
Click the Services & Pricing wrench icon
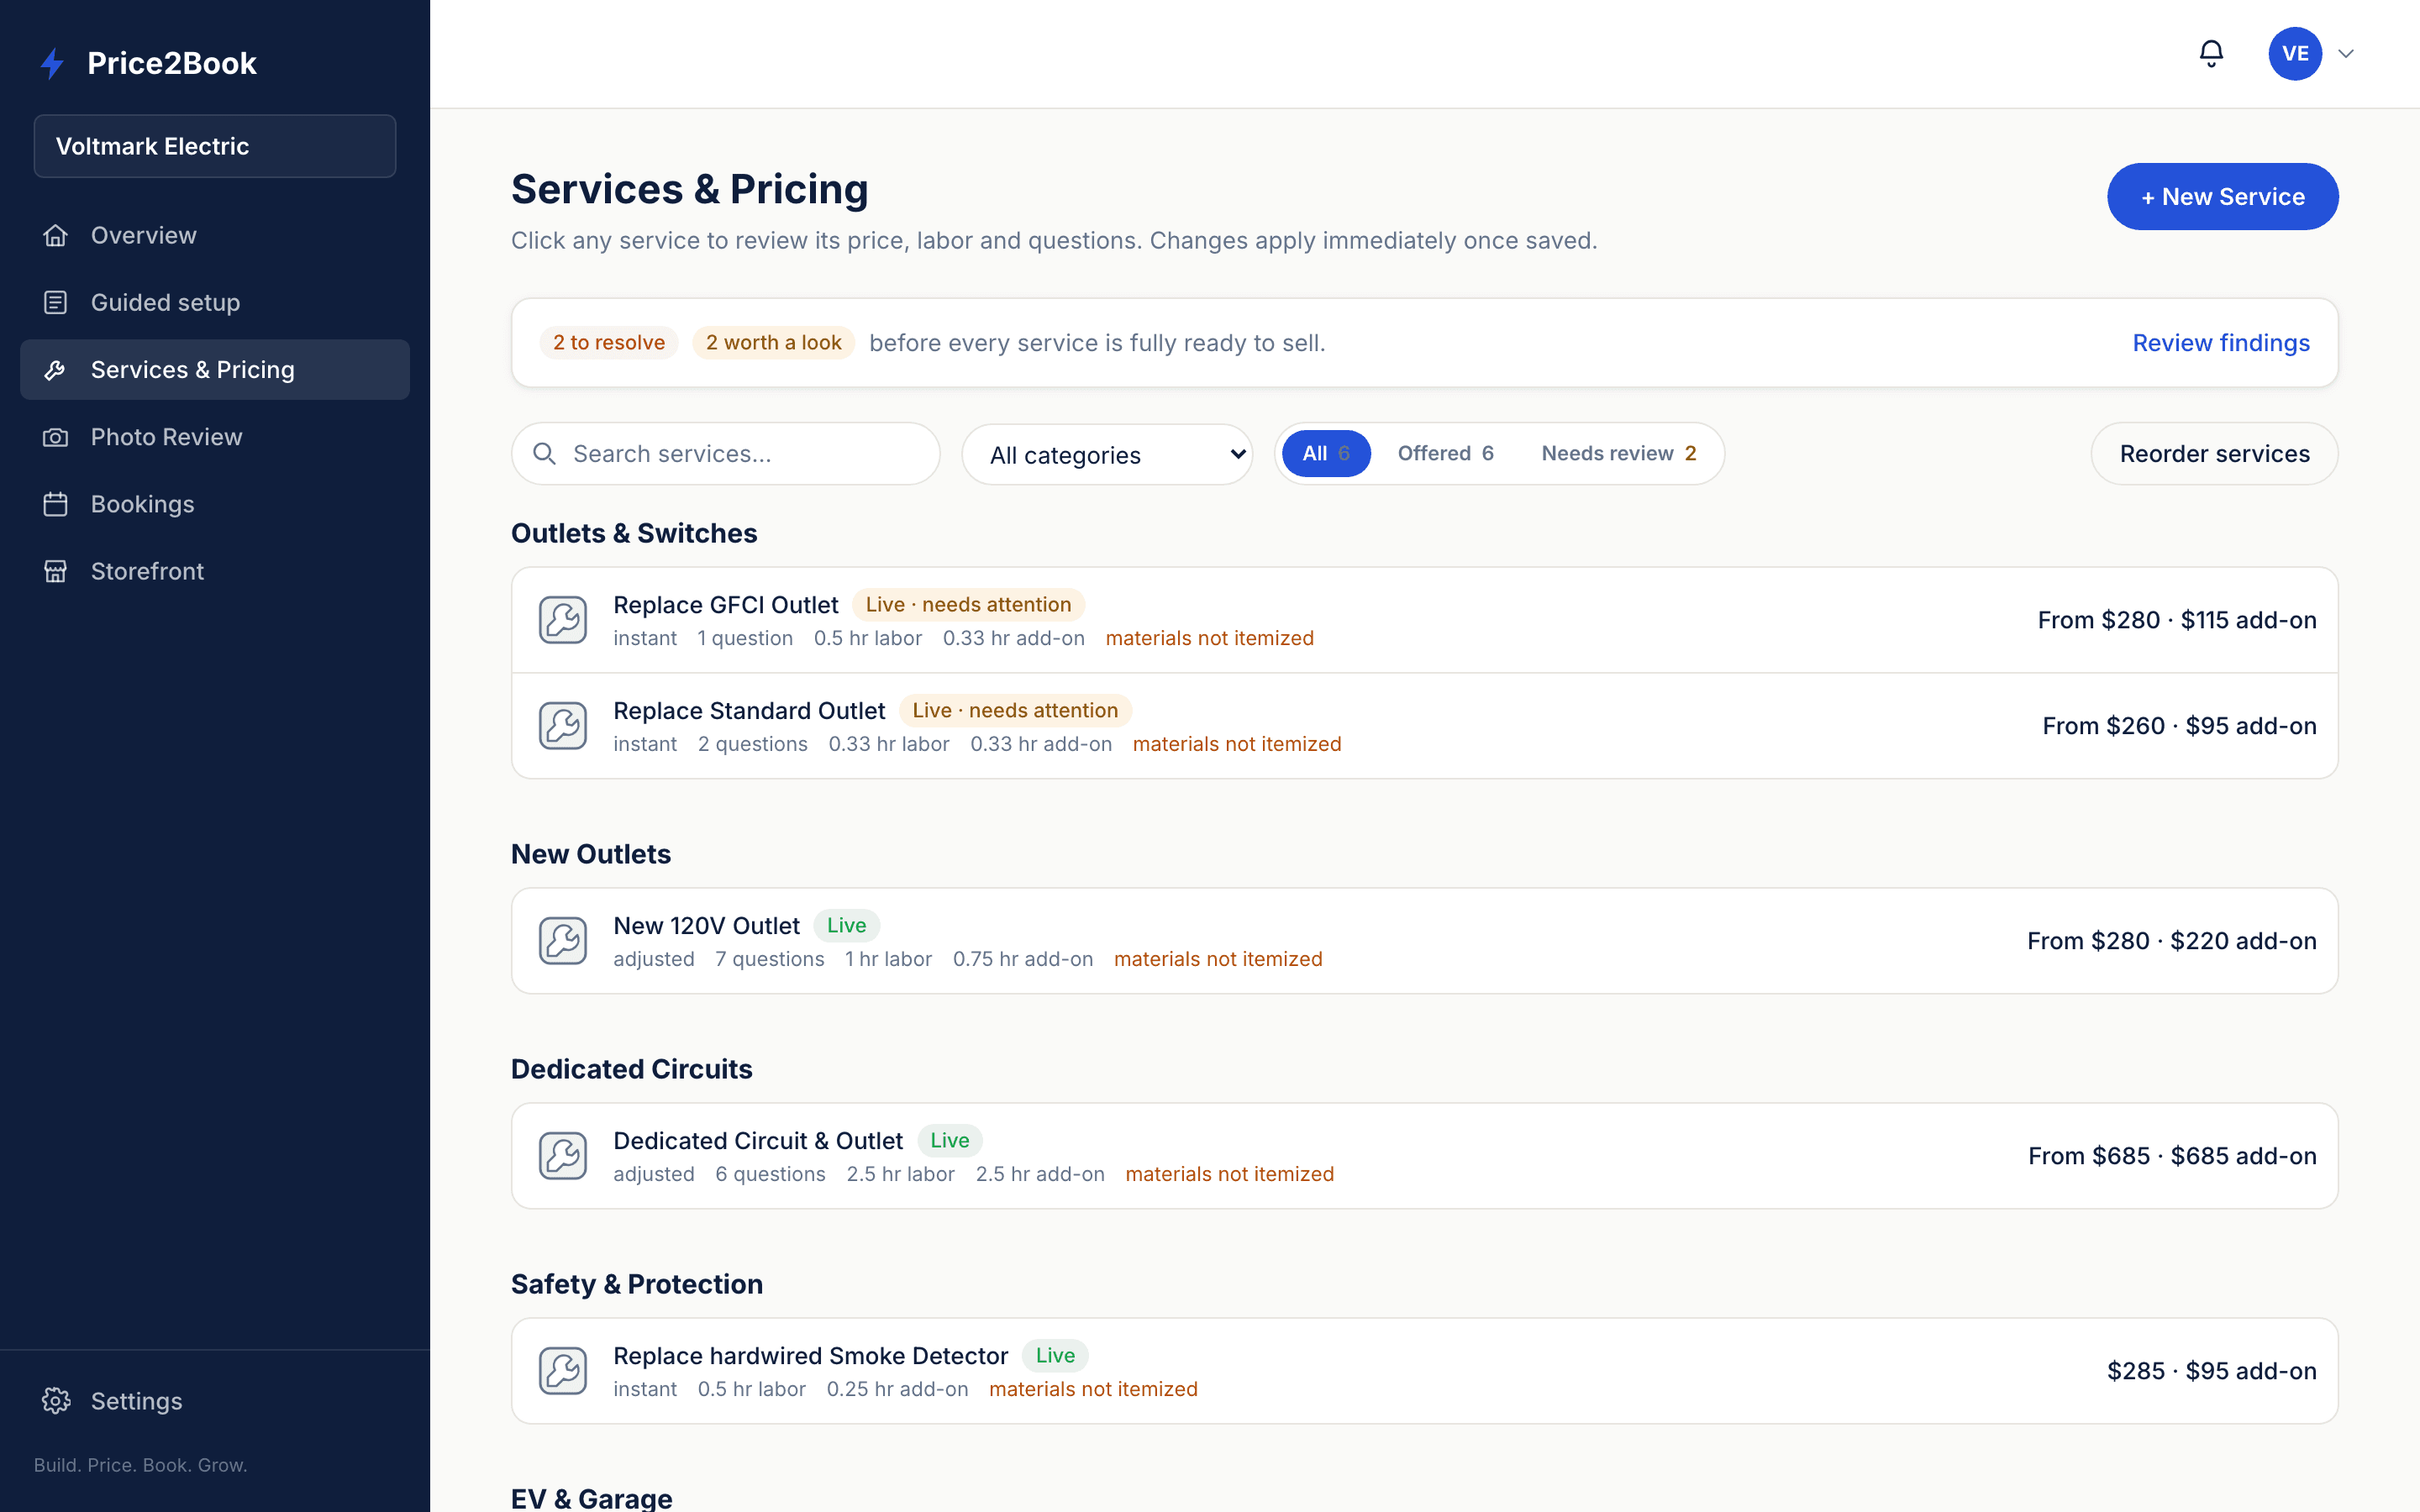(56, 370)
